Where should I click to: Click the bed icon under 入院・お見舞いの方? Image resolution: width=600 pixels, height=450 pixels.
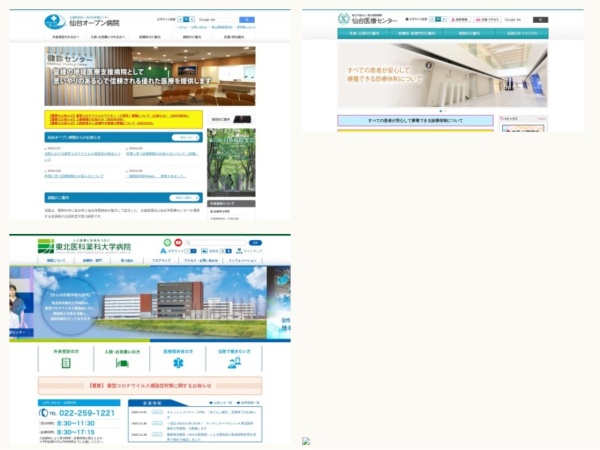point(122,363)
